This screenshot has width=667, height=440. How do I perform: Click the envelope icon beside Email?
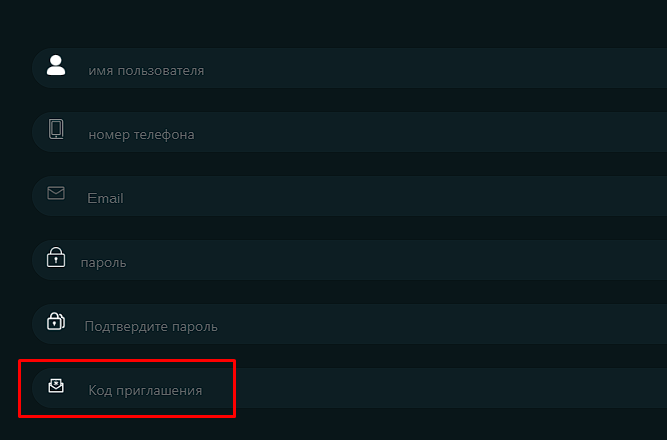tap(56, 193)
